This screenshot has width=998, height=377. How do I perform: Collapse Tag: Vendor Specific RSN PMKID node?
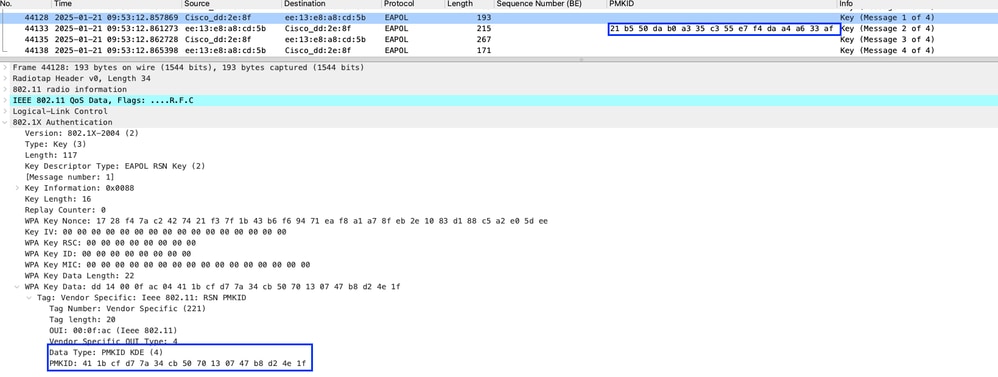pyautogui.click(x=29, y=298)
